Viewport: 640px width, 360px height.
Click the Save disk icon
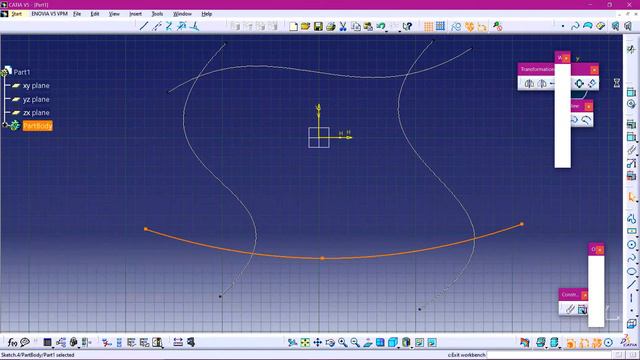pos(318,27)
